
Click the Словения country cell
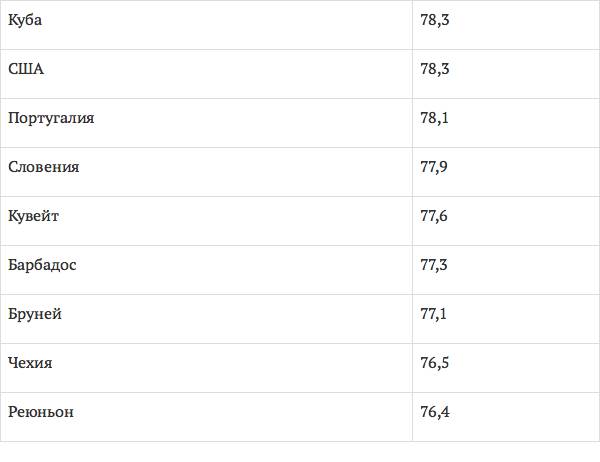(x=43, y=167)
